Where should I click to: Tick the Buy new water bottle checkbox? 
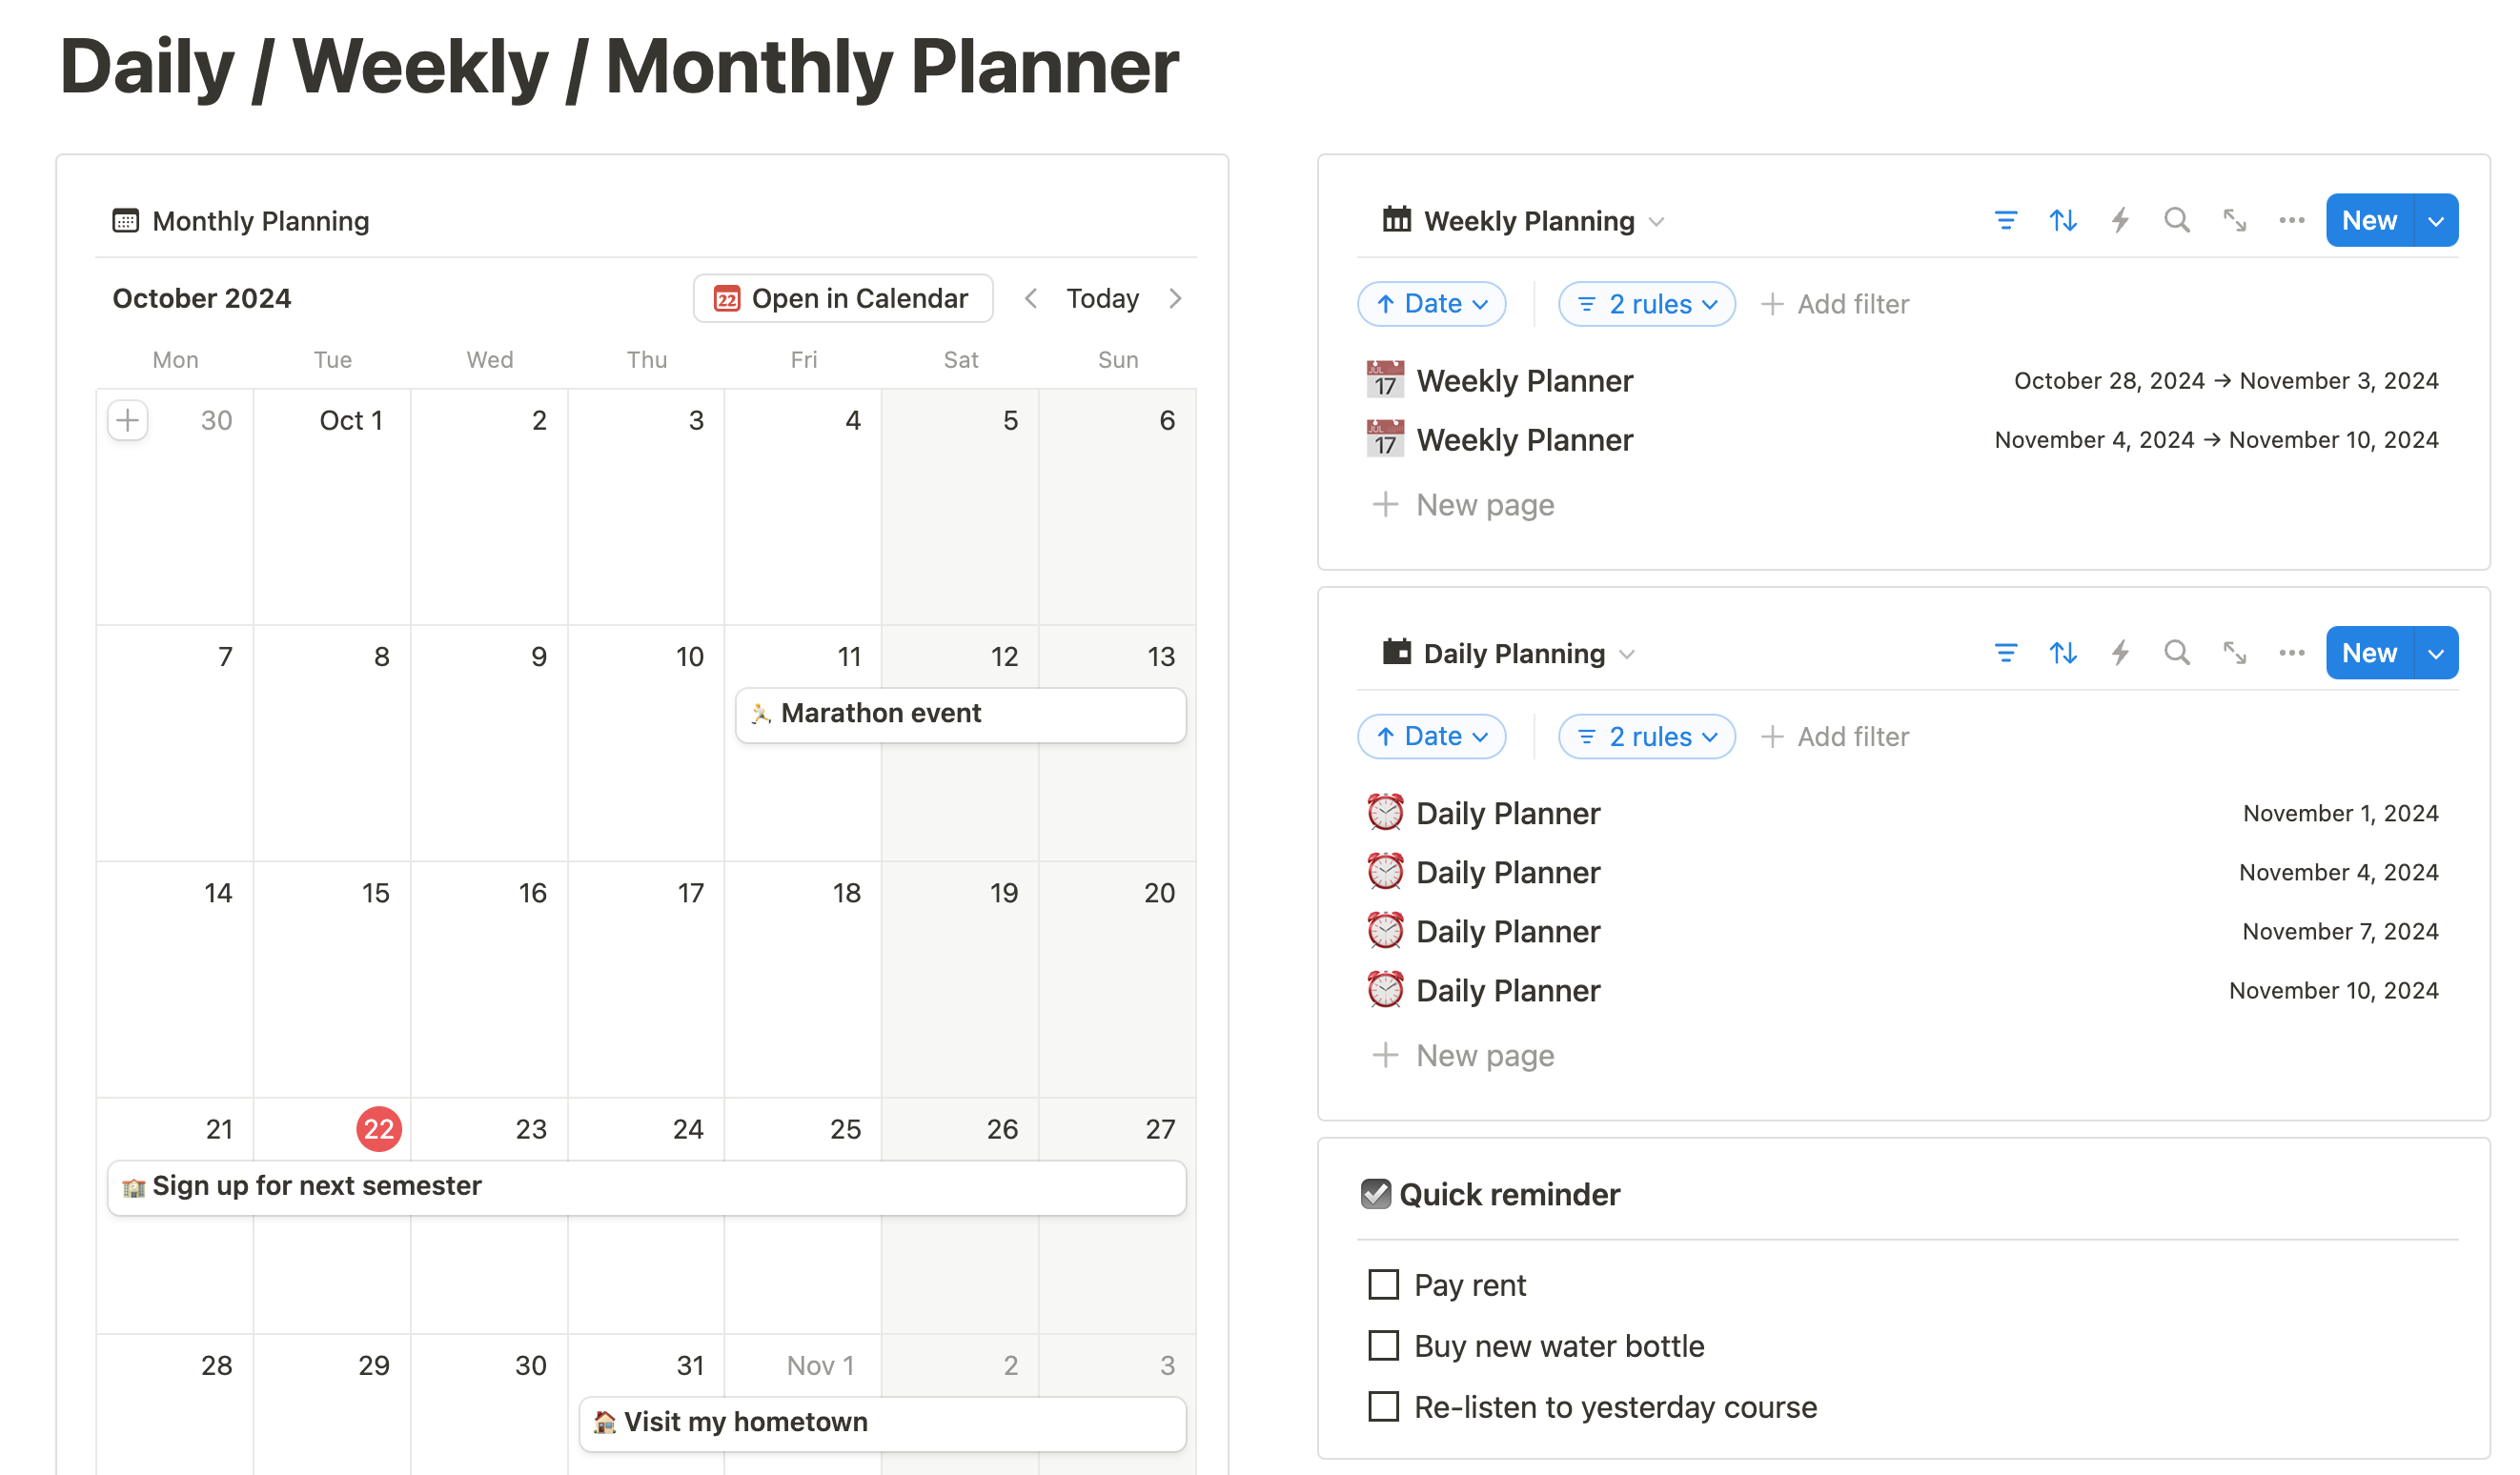coord(1383,1345)
